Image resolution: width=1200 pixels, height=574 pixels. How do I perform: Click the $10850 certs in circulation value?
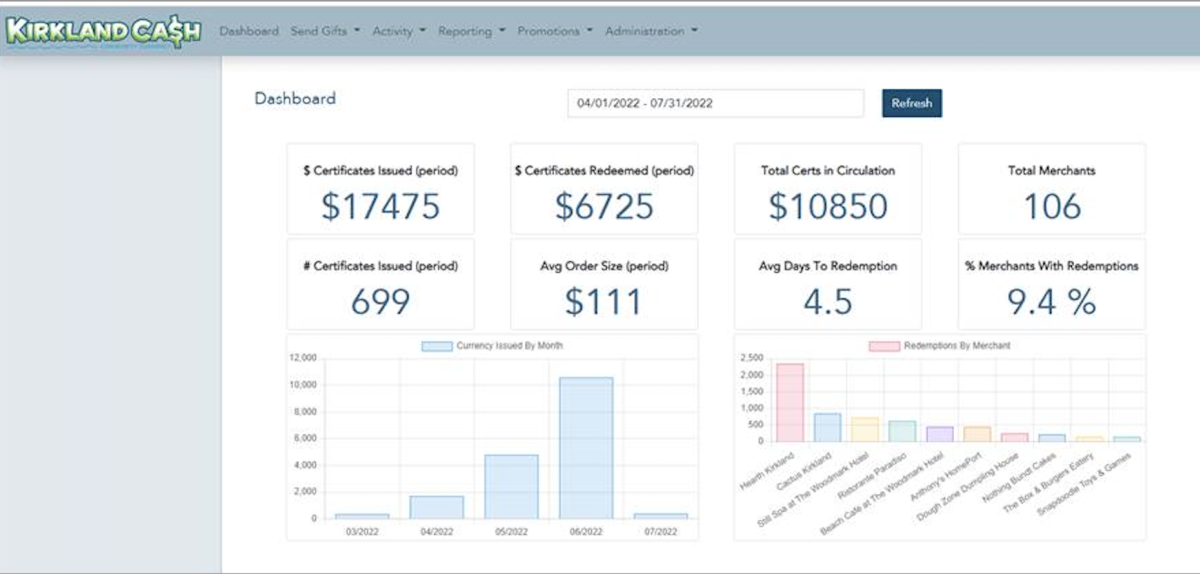pyautogui.click(x=828, y=206)
